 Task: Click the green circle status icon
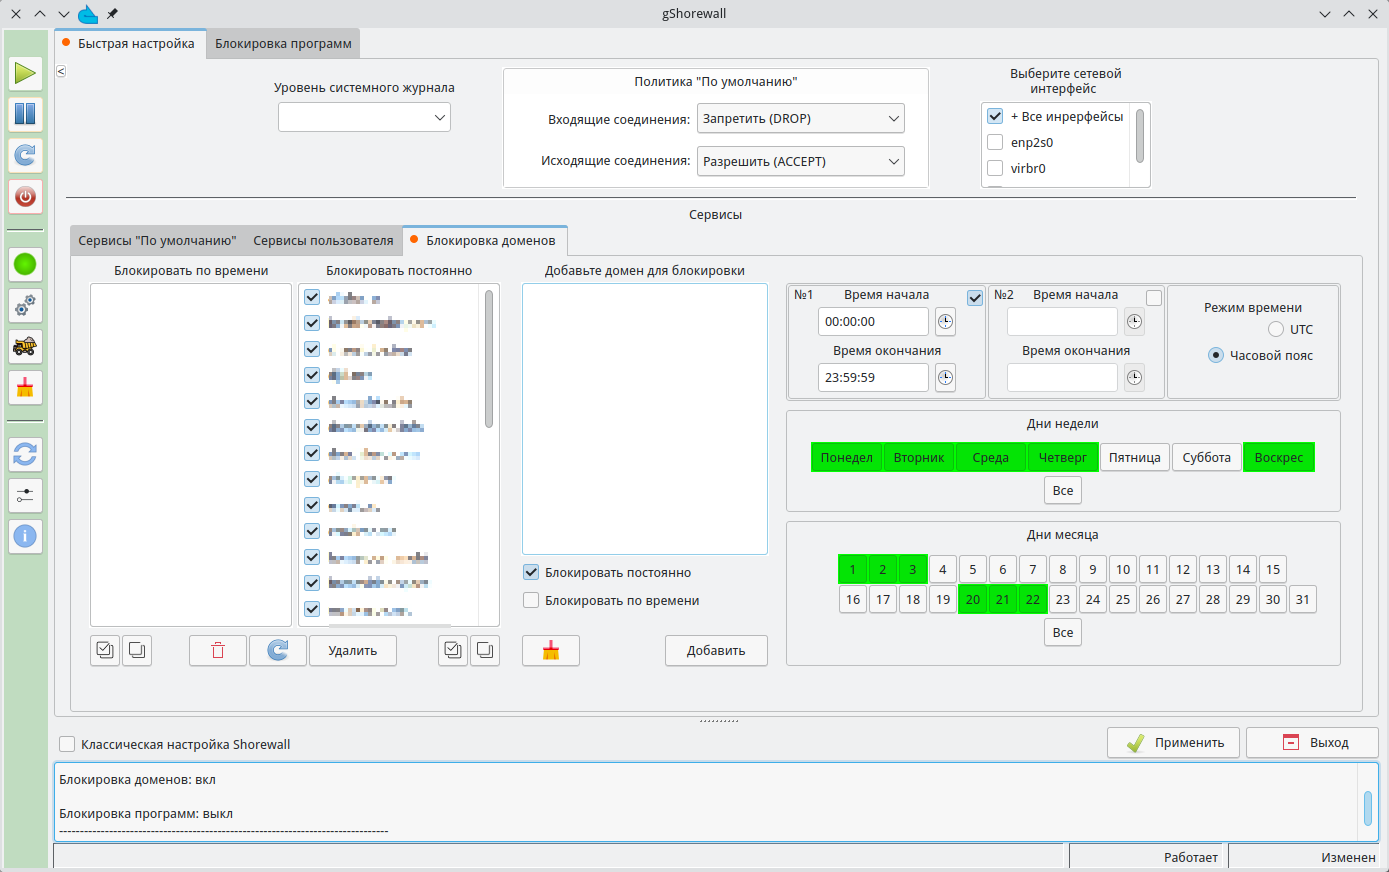pyautogui.click(x=25, y=264)
